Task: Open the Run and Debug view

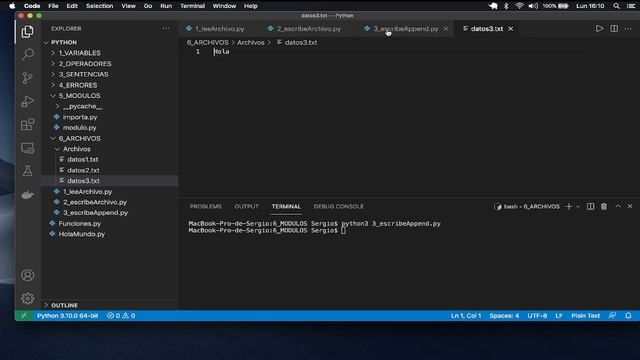Action: (27, 101)
